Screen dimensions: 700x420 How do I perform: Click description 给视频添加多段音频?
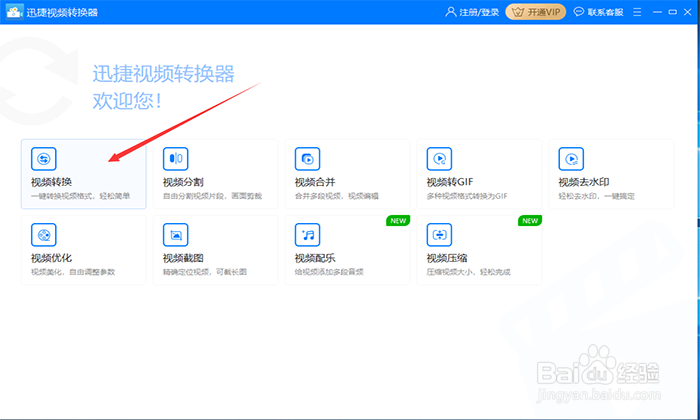[x=329, y=272]
